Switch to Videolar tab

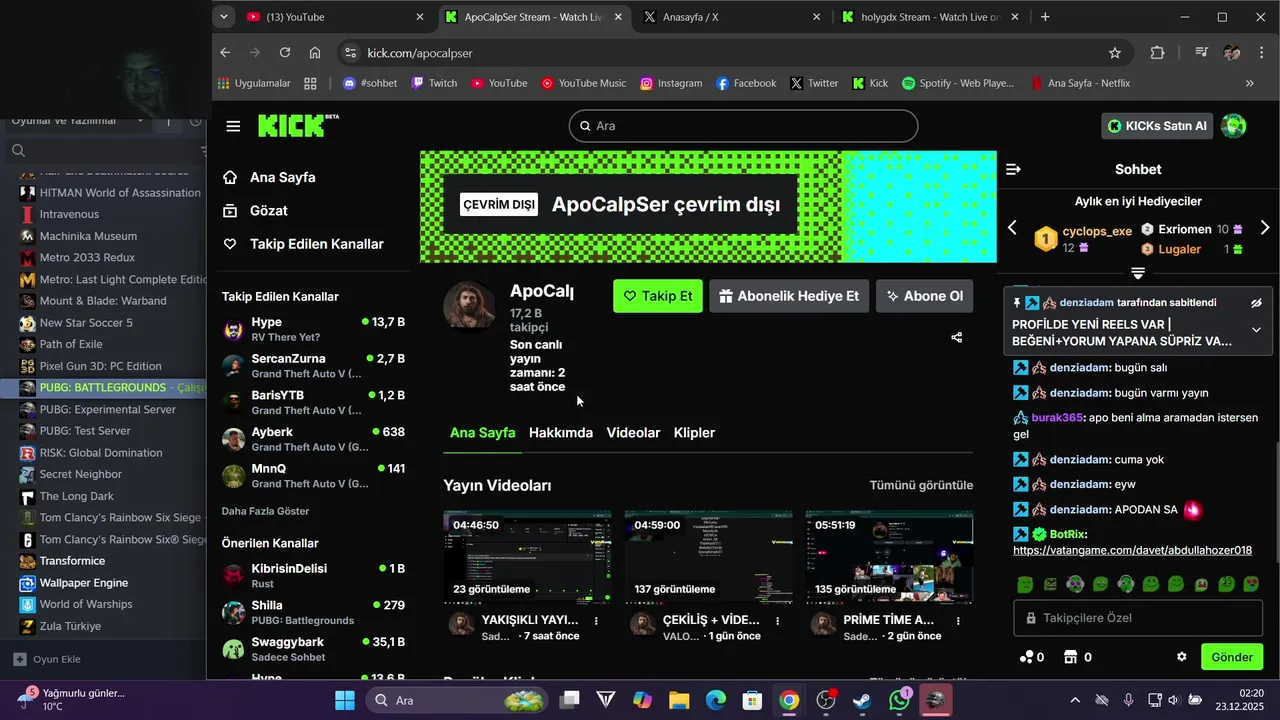coord(633,433)
